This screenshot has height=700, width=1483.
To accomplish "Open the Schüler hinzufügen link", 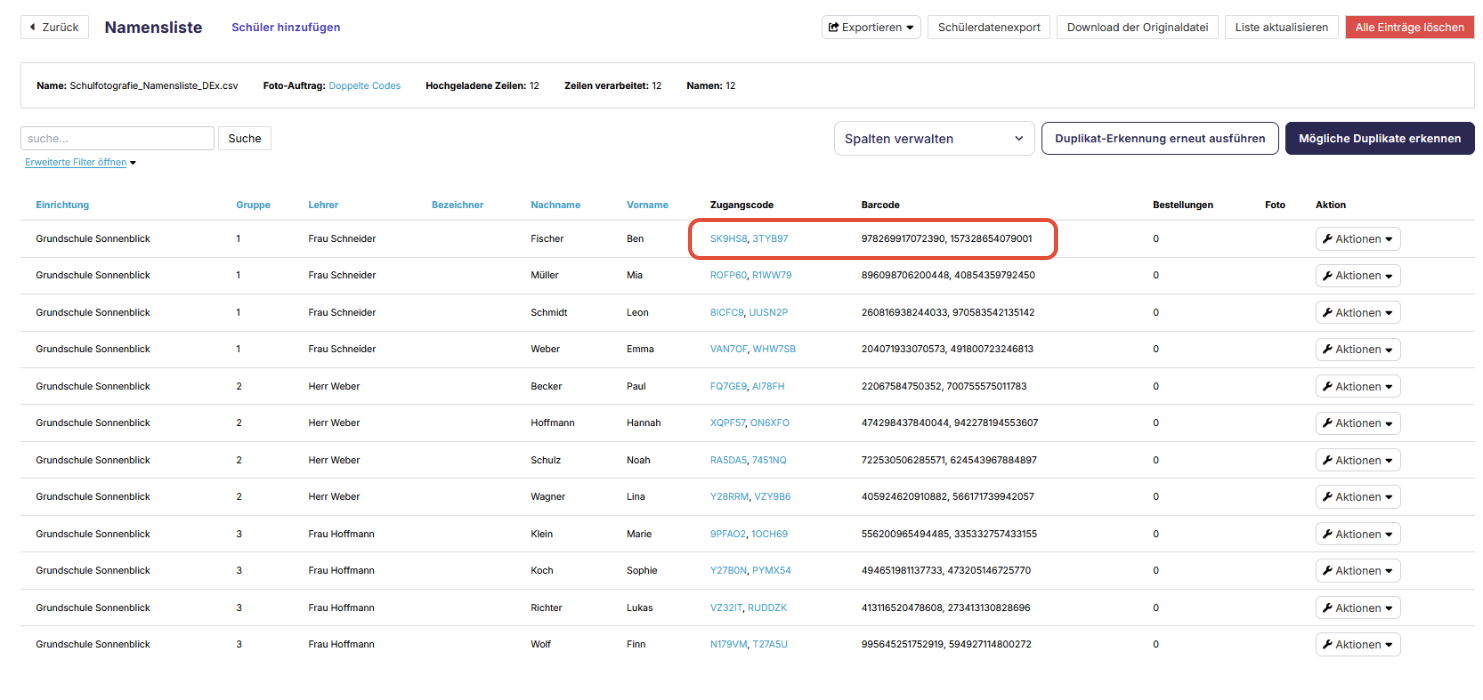I will coord(286,27).
